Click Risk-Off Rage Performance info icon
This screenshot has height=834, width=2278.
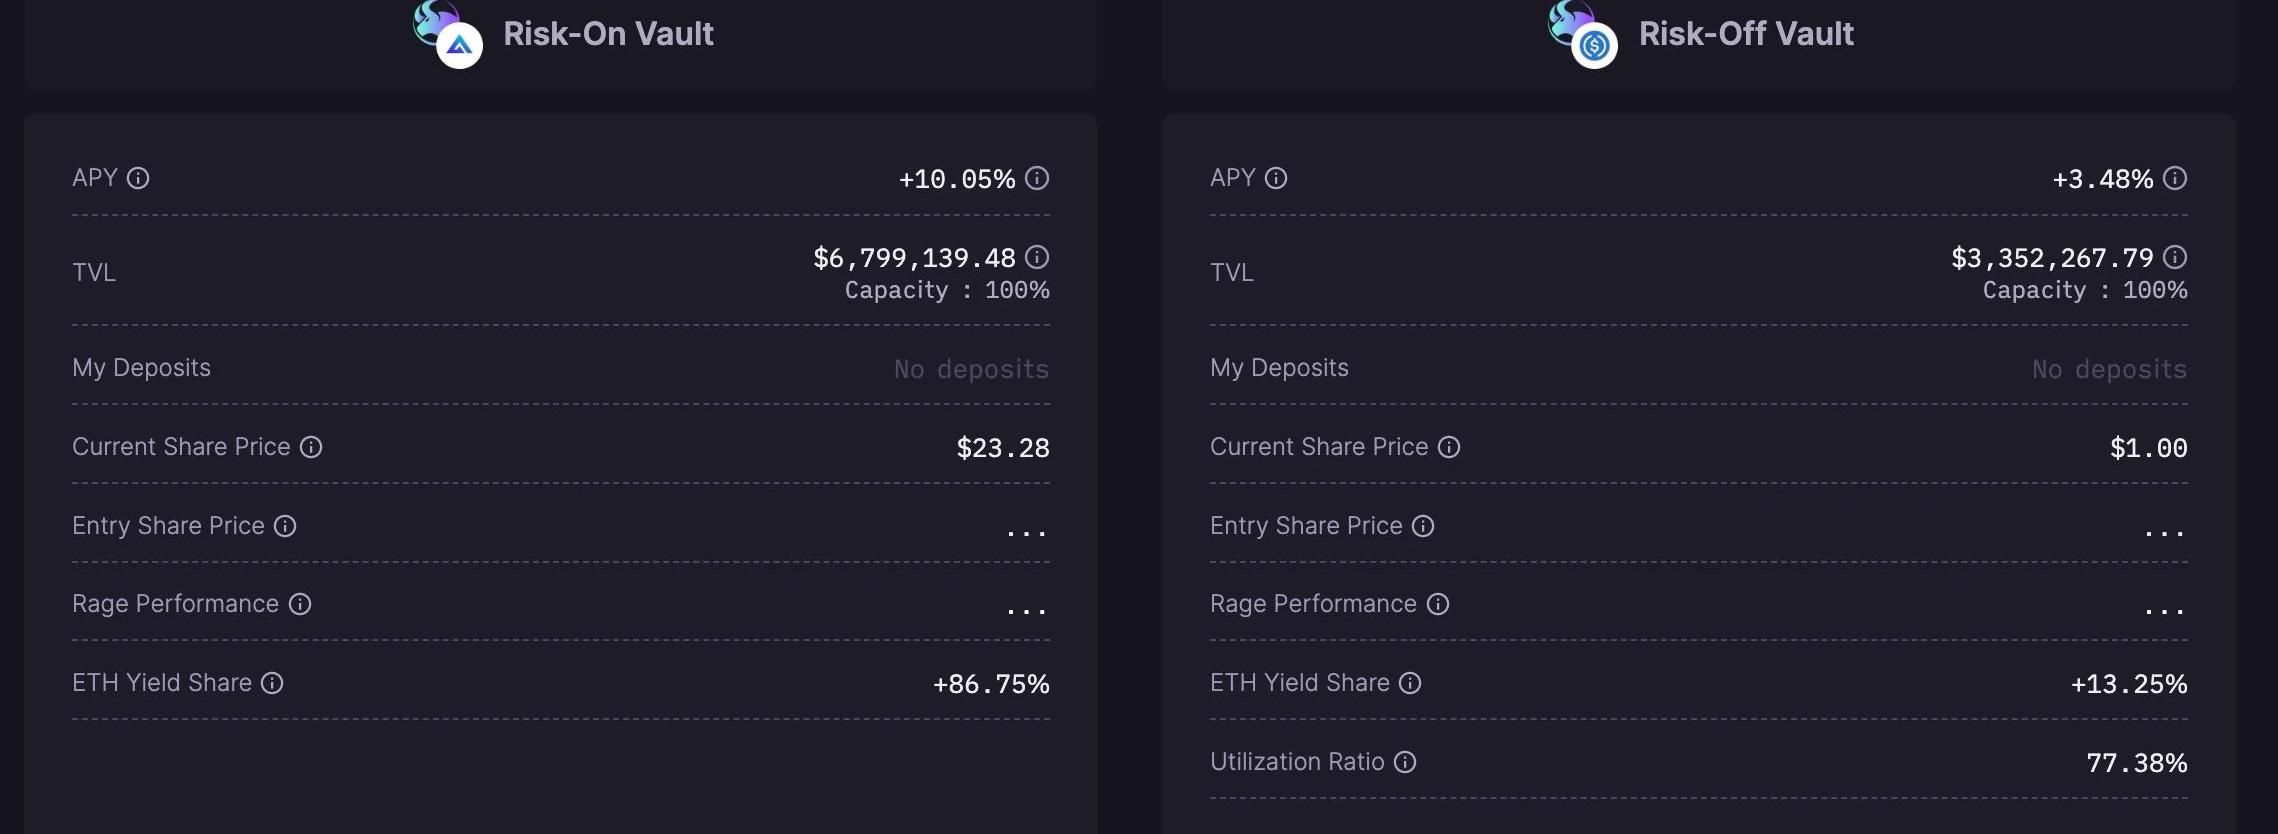1438,604
